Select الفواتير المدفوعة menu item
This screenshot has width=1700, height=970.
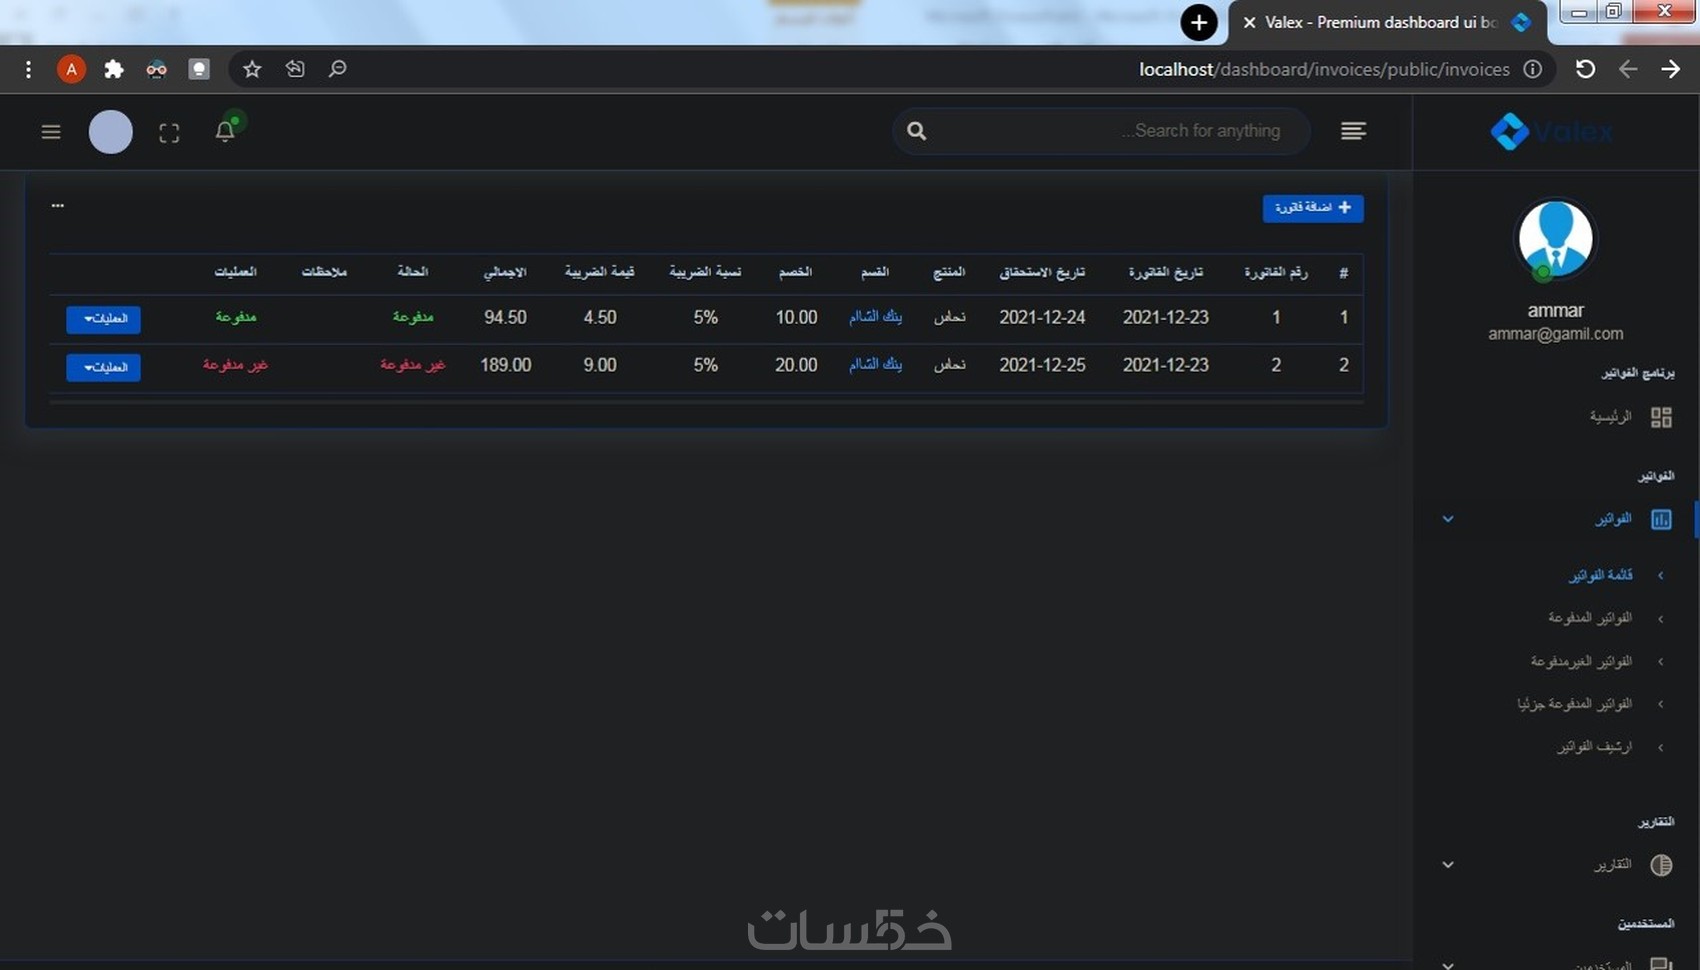[1590, 618]
